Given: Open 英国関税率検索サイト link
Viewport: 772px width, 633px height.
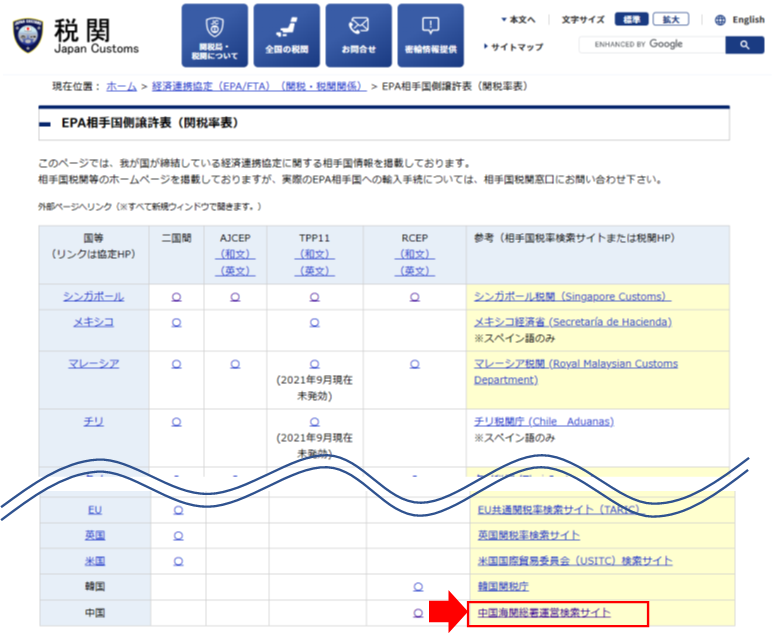Looking at the screenshot, I should click(529, 535).
